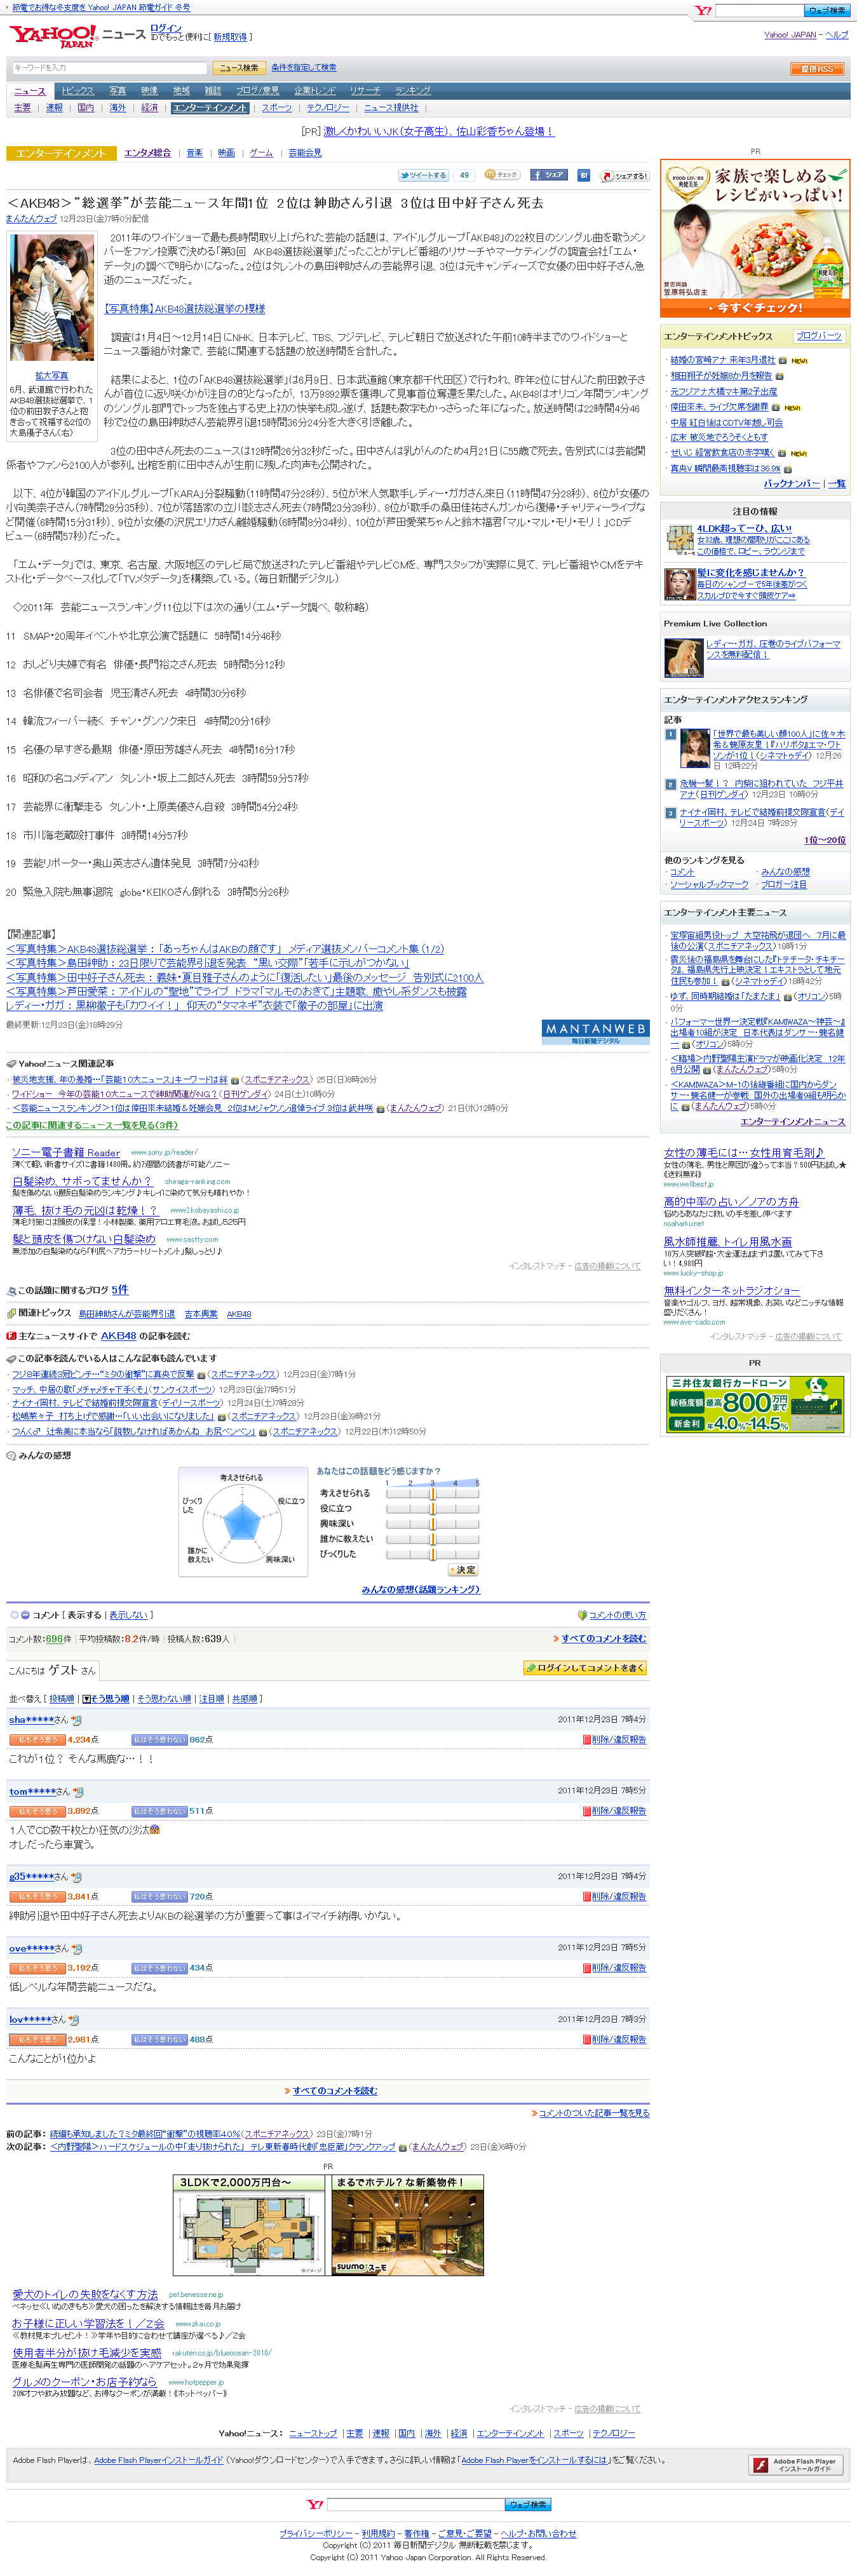This screenshot has width=857, height=2576.
Task: Click the small Y! icon beside bottom search box
Action: coord(315,2504)
